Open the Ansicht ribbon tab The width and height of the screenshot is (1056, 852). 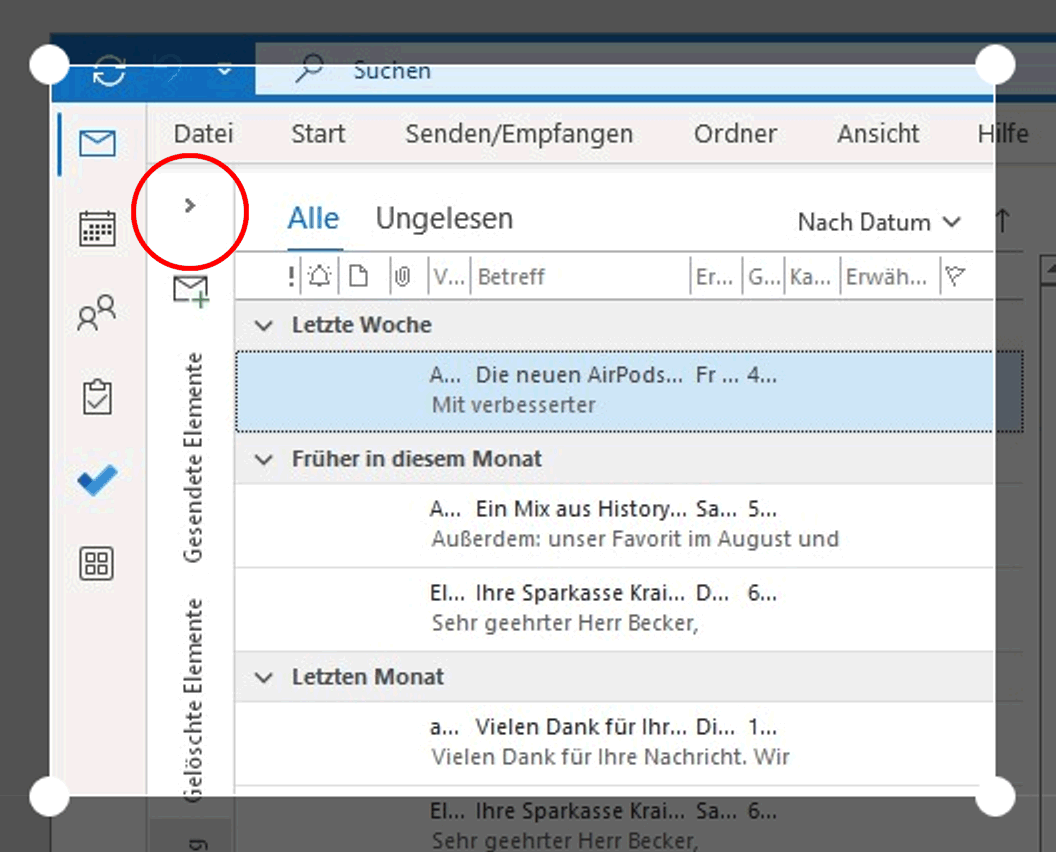pos(878,133)
